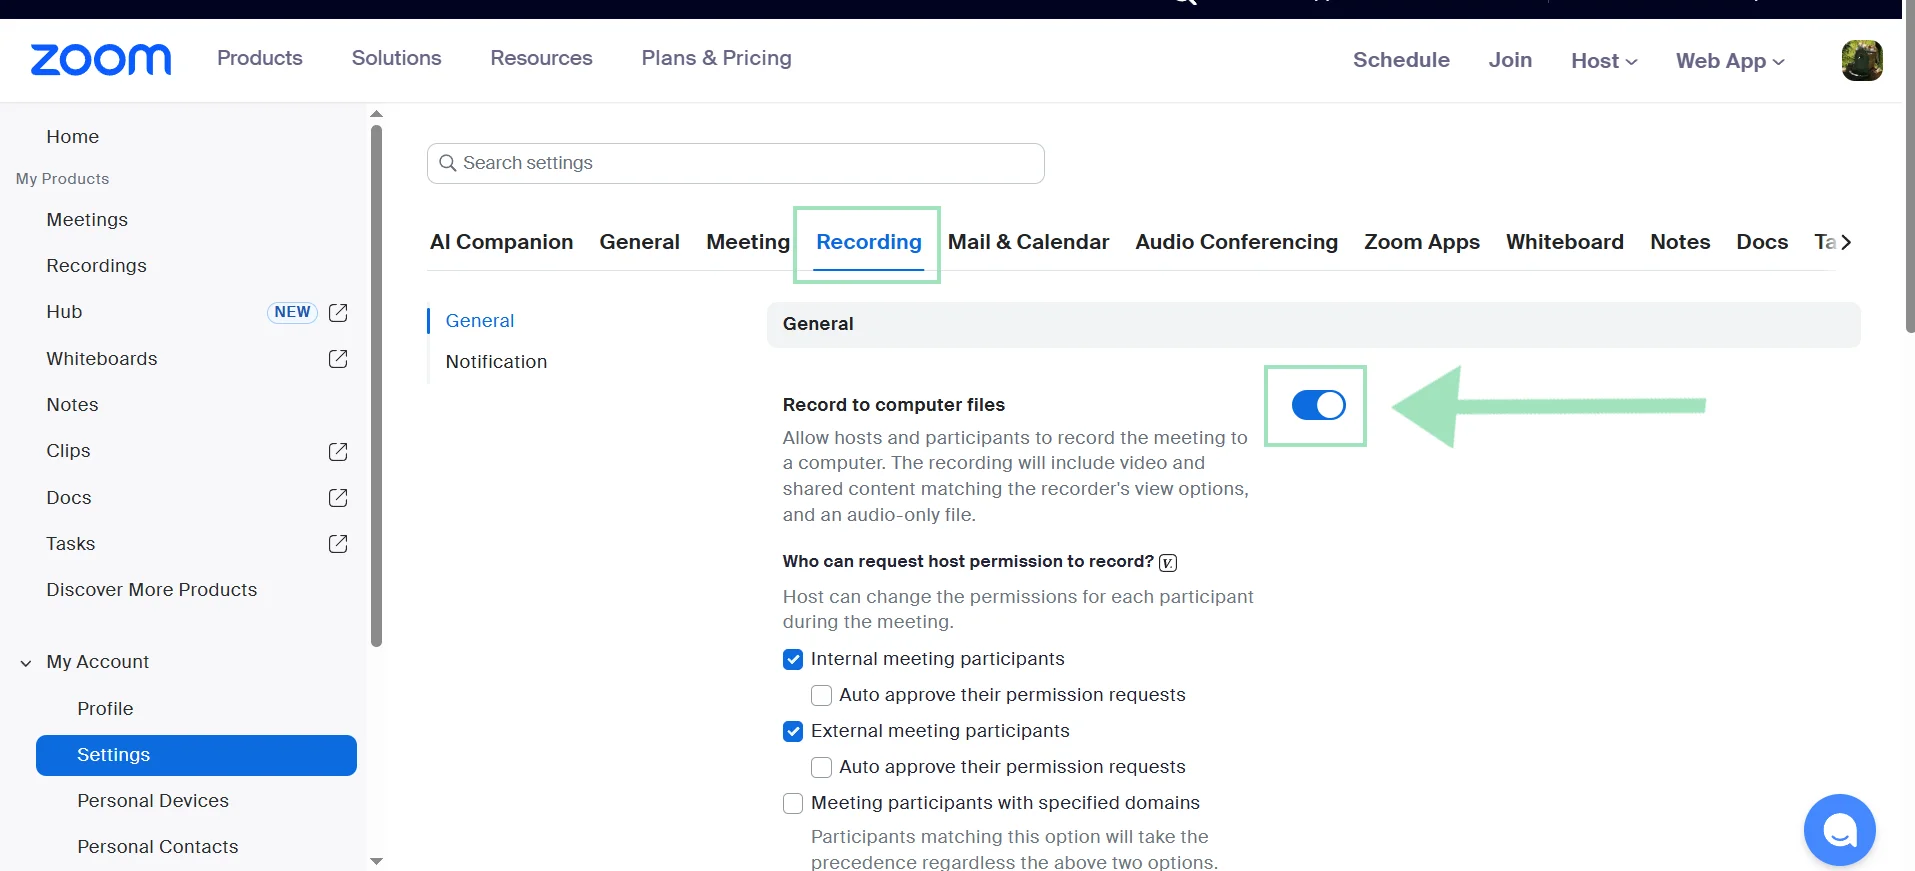Open Notes in sidebar
The height and width of the screenshot is (871, 1915).
tap(72, 405)
